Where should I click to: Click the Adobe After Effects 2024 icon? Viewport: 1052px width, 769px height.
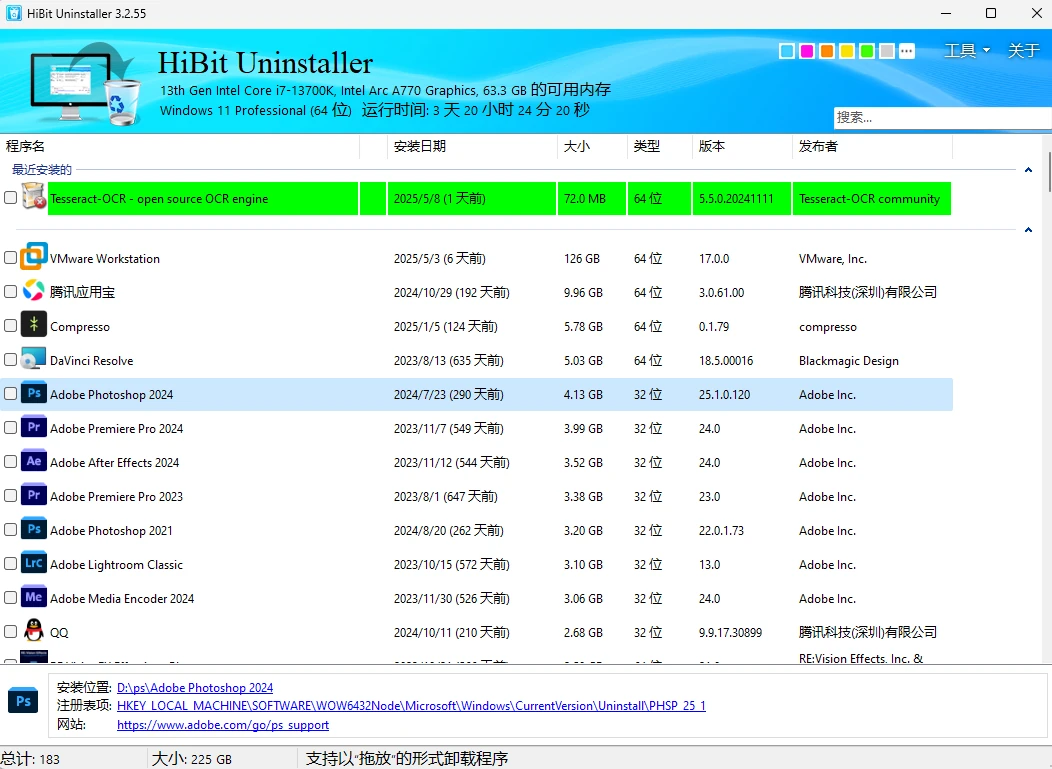point(34,462)
